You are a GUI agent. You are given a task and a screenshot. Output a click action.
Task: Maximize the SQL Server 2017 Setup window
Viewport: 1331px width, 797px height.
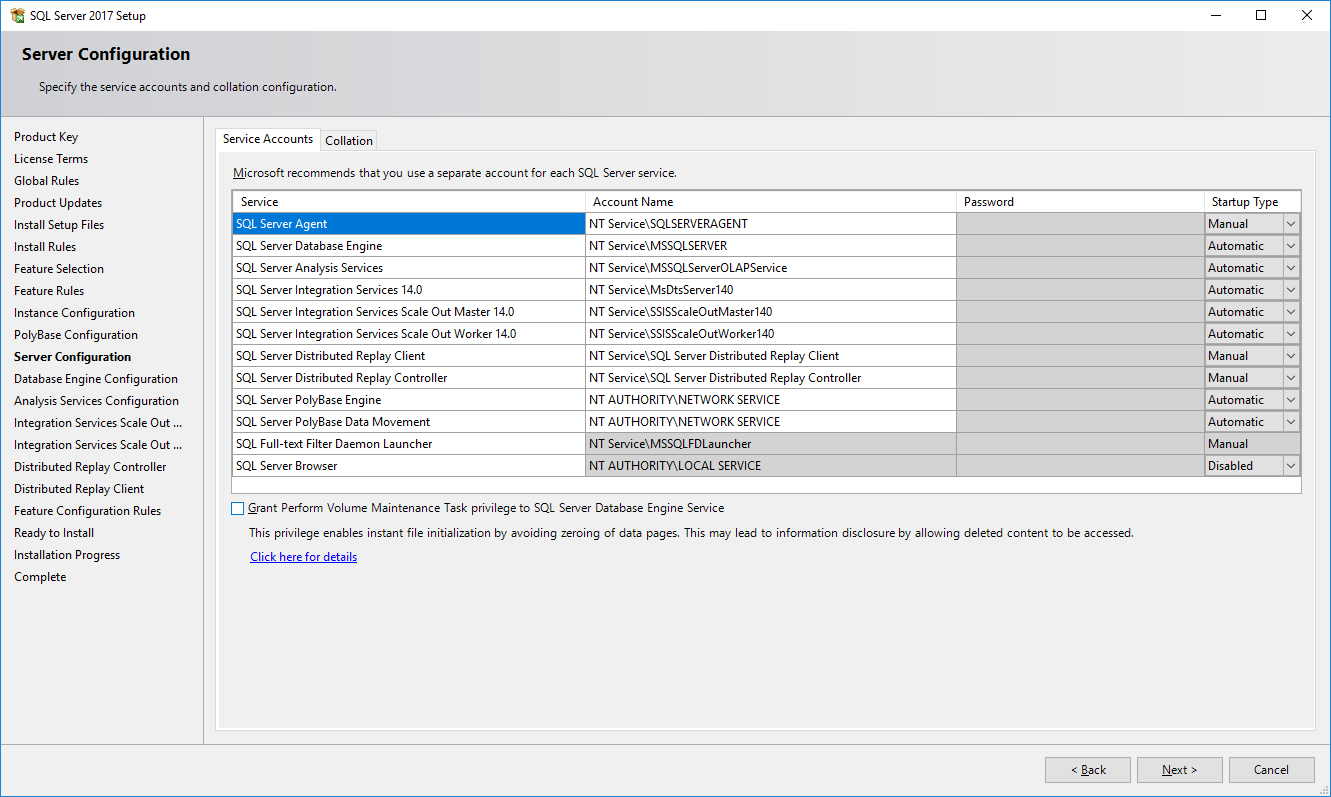(x=1261, y=15)
